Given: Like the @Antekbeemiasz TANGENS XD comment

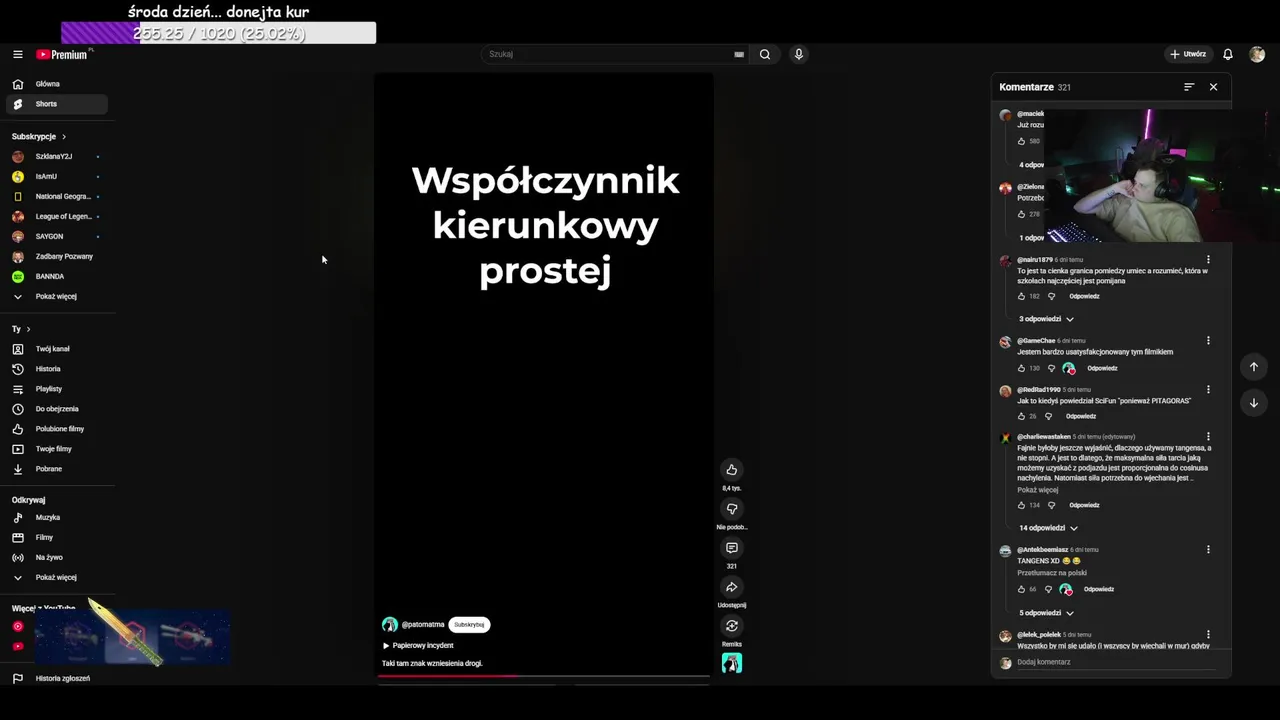Looking at the screenshot, I should coord(1021,589).
